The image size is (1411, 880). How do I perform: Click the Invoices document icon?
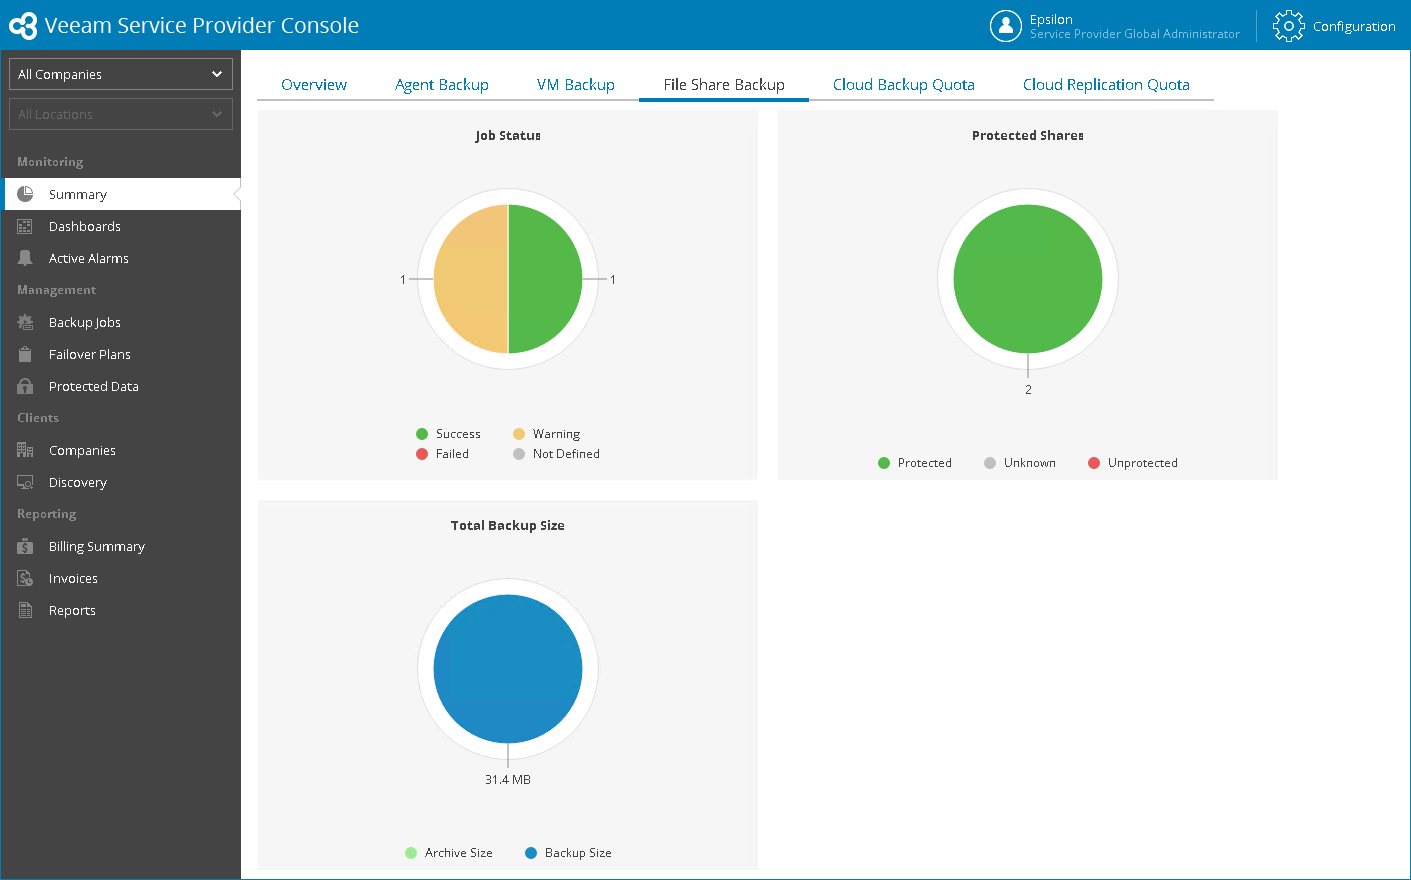25,578
